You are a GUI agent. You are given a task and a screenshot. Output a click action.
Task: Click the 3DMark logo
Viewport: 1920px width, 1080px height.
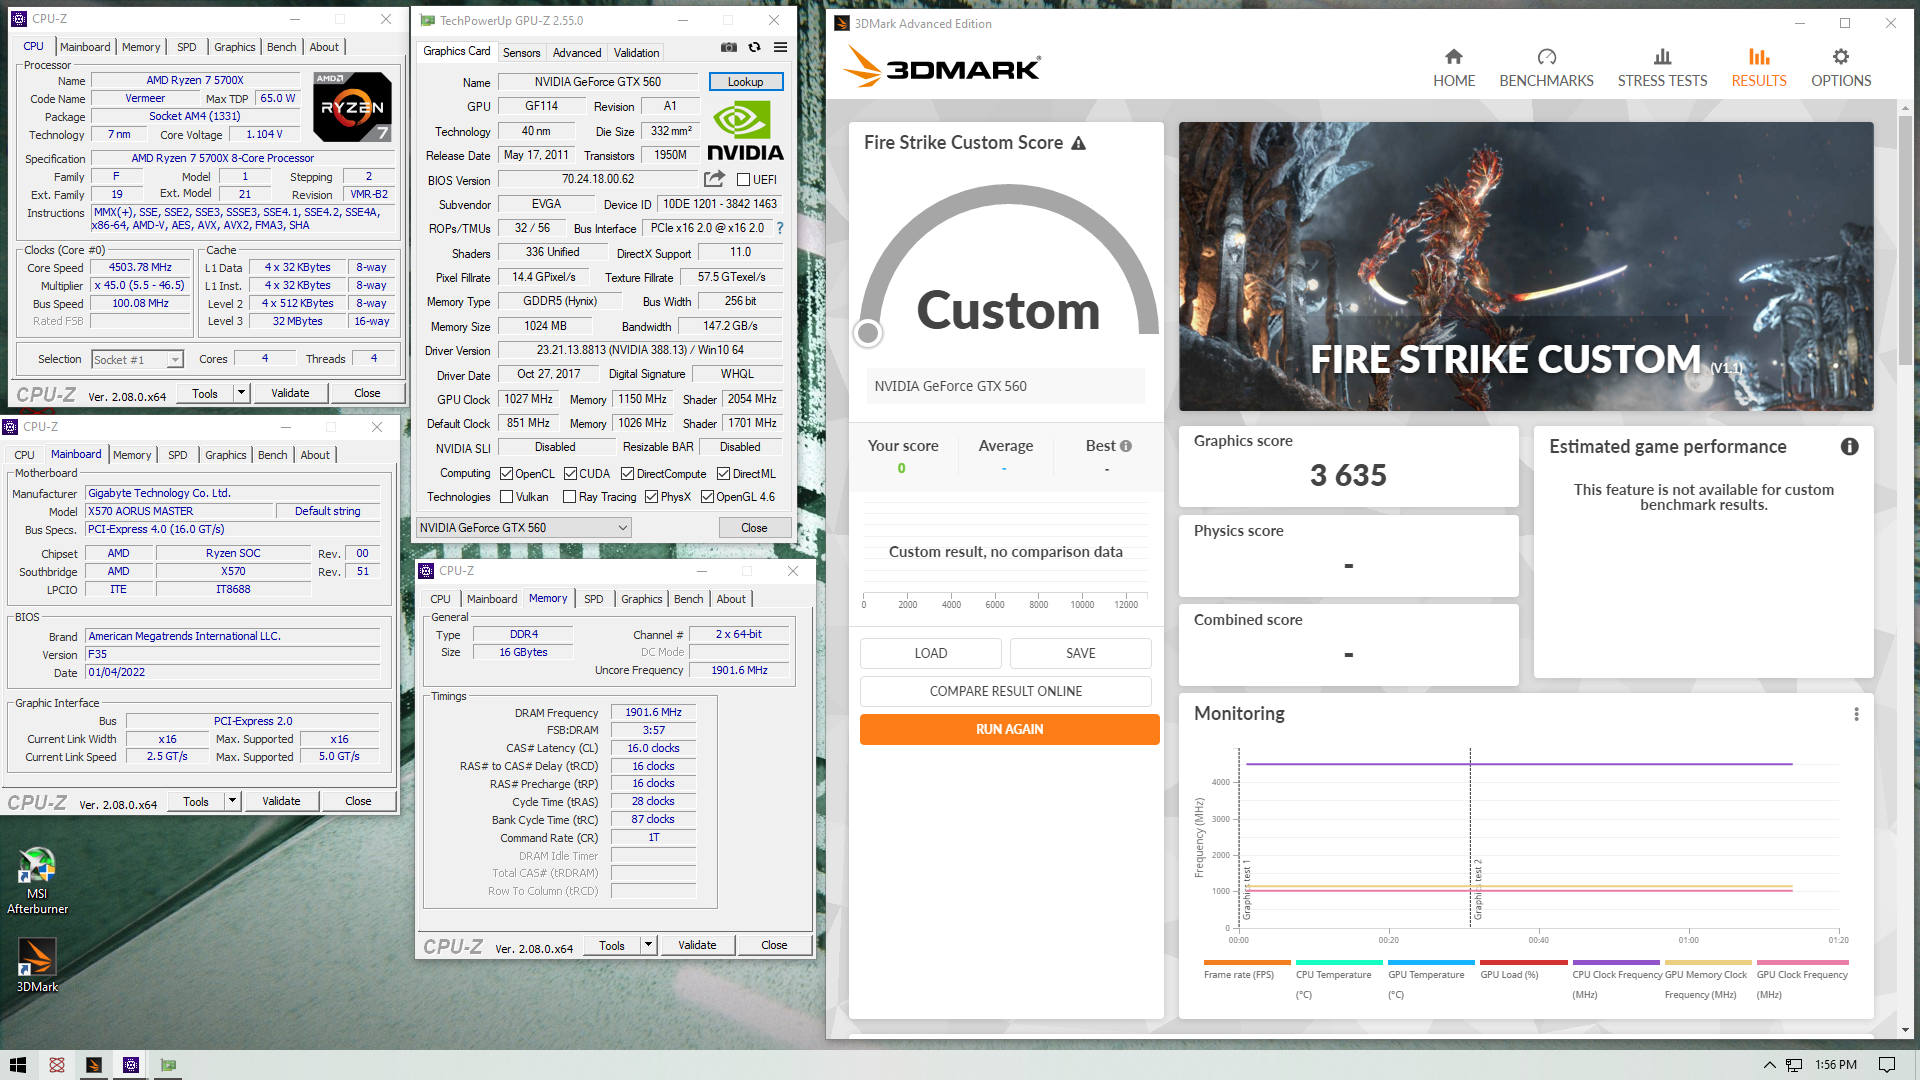tap(942, 67)
